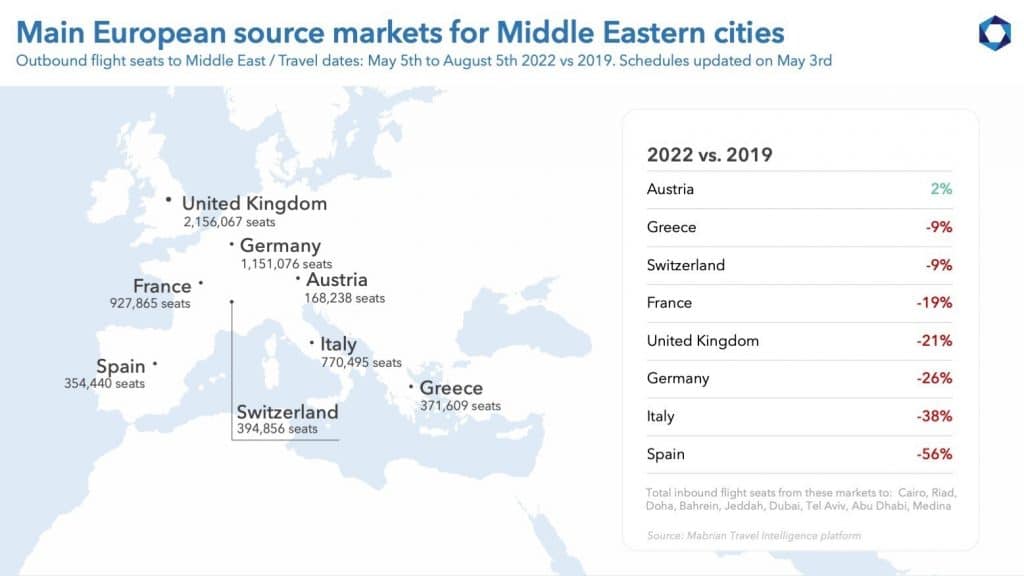Click the '-26%' value

point(935,378)
